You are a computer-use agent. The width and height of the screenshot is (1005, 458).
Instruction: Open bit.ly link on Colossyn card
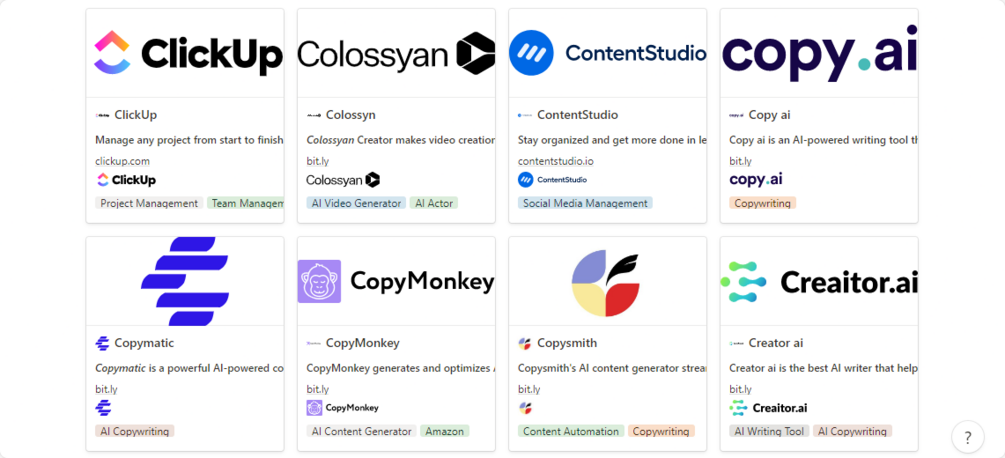pyautogui.click(x=317, y=161)
